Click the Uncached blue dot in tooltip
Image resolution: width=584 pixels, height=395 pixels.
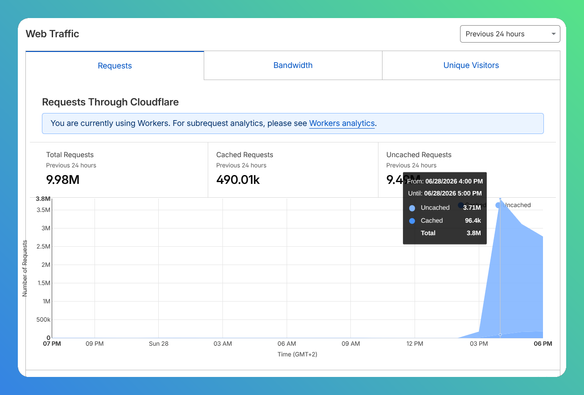pos(412,208)
